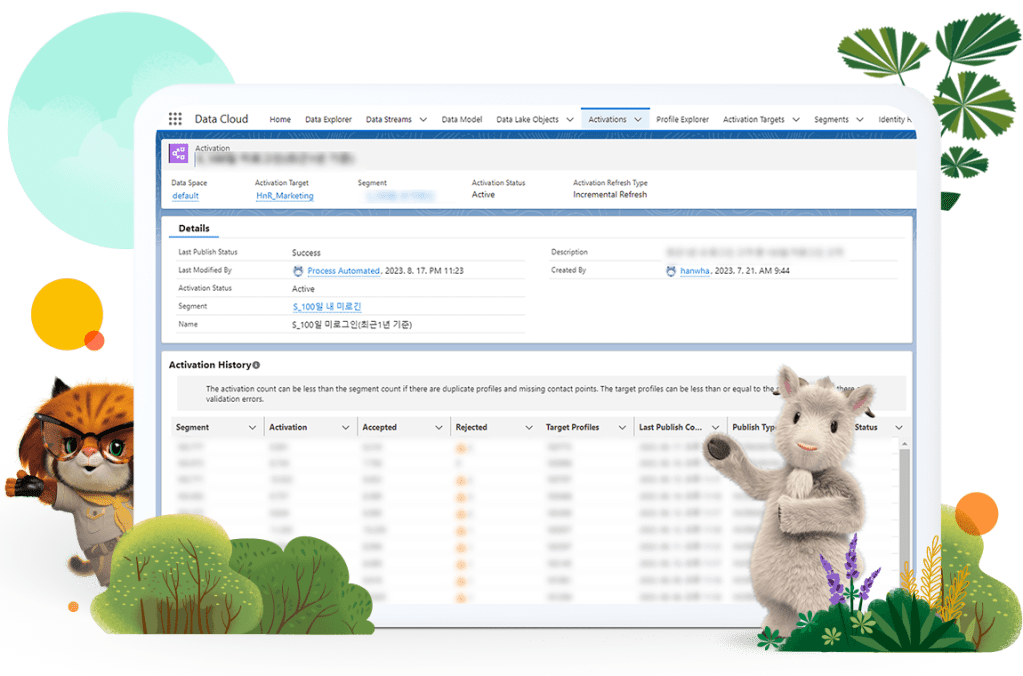The width and height of the screenshot is (1023, 676).
Task: Open the Activation Targets tab dropdown arrow
Action: (796, 120)
